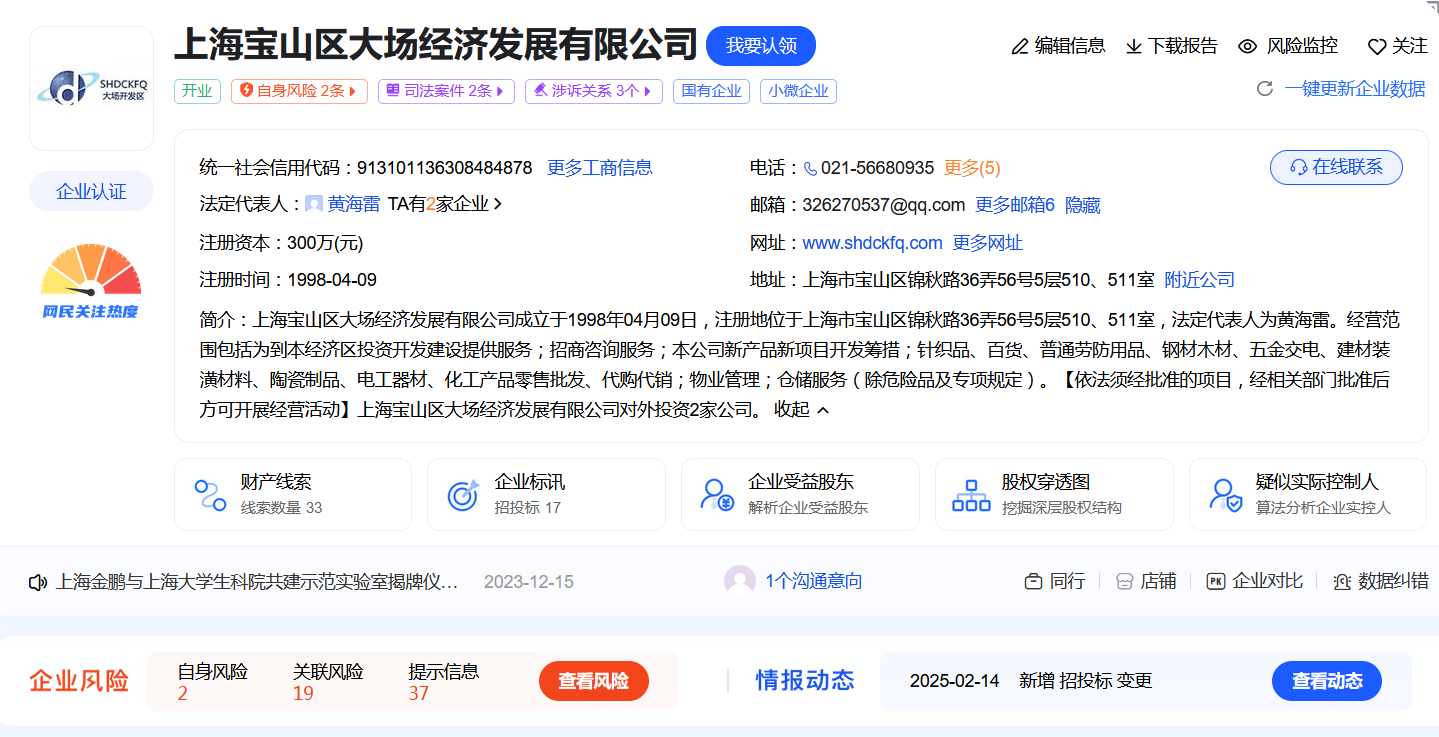Click the 下载报告 label

coord(1183,46)
